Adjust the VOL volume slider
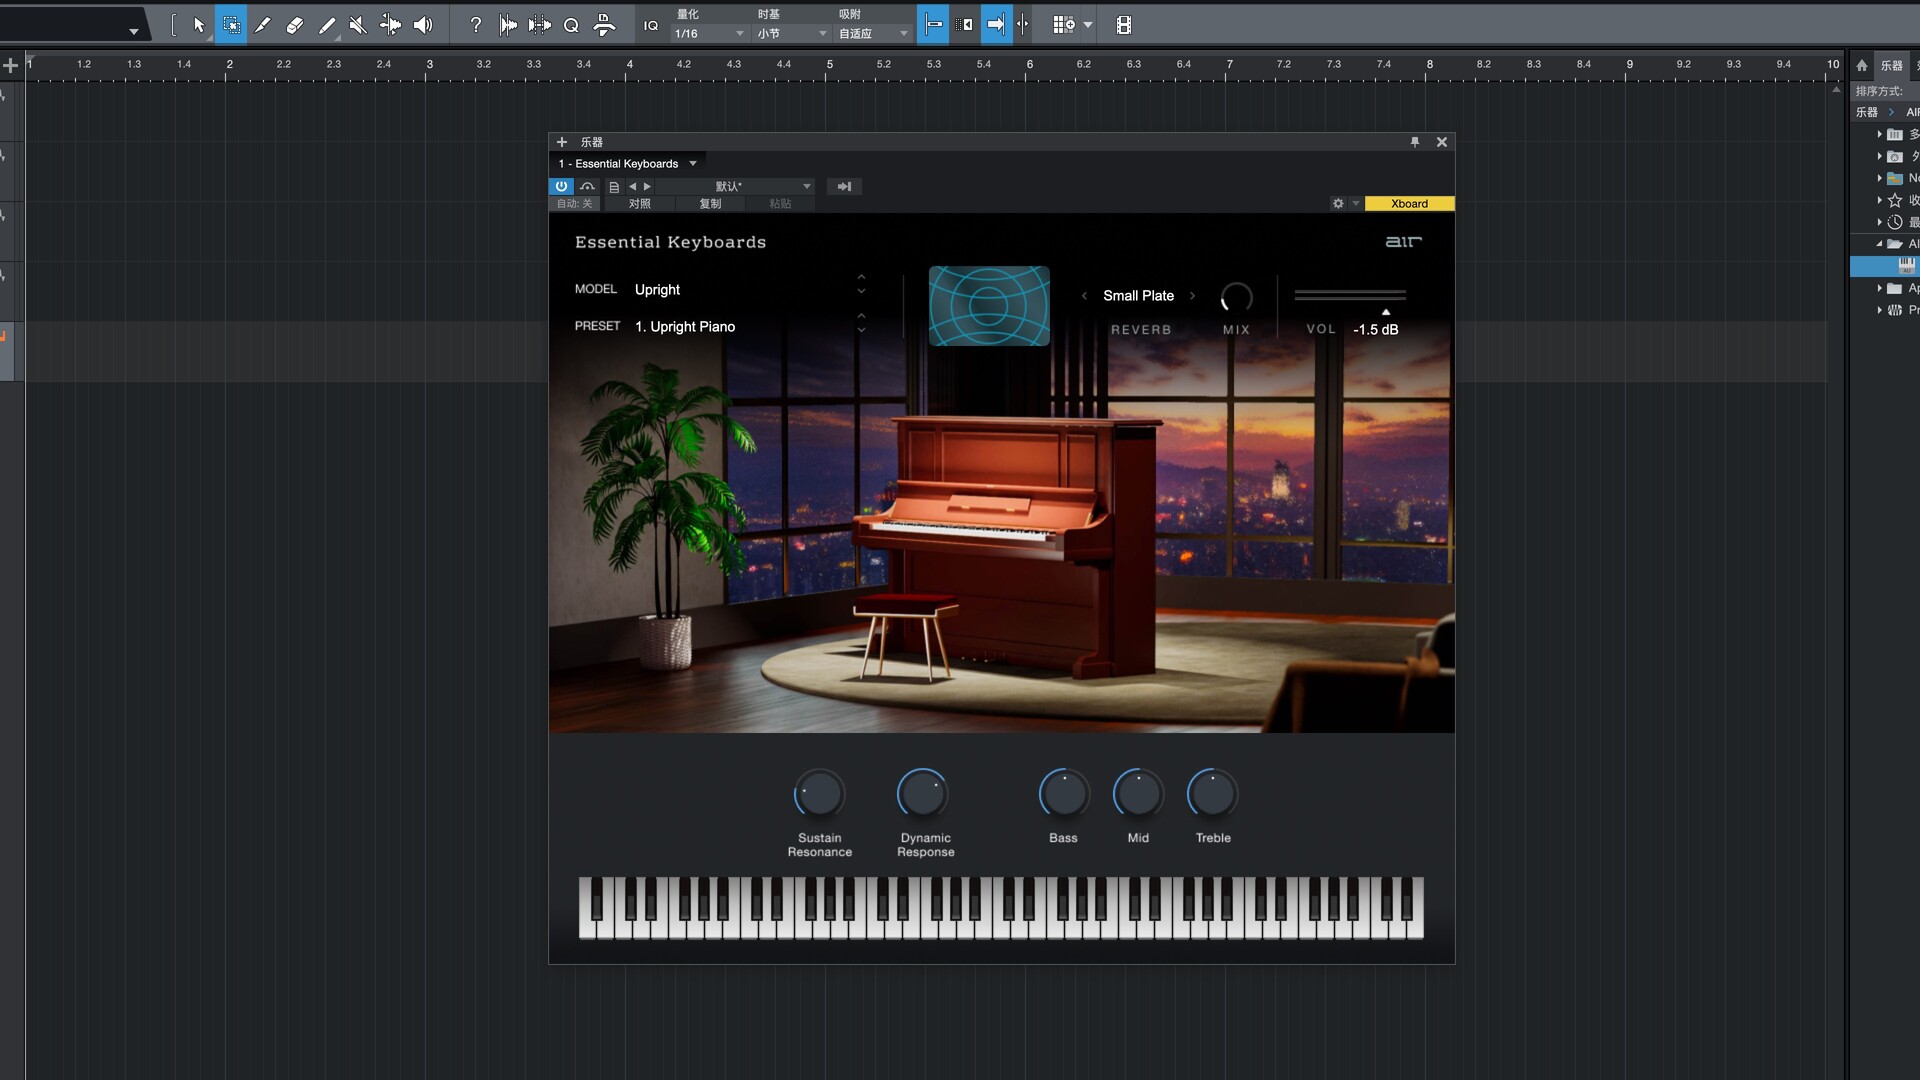1920x1080 pixels. [1385, 311]
